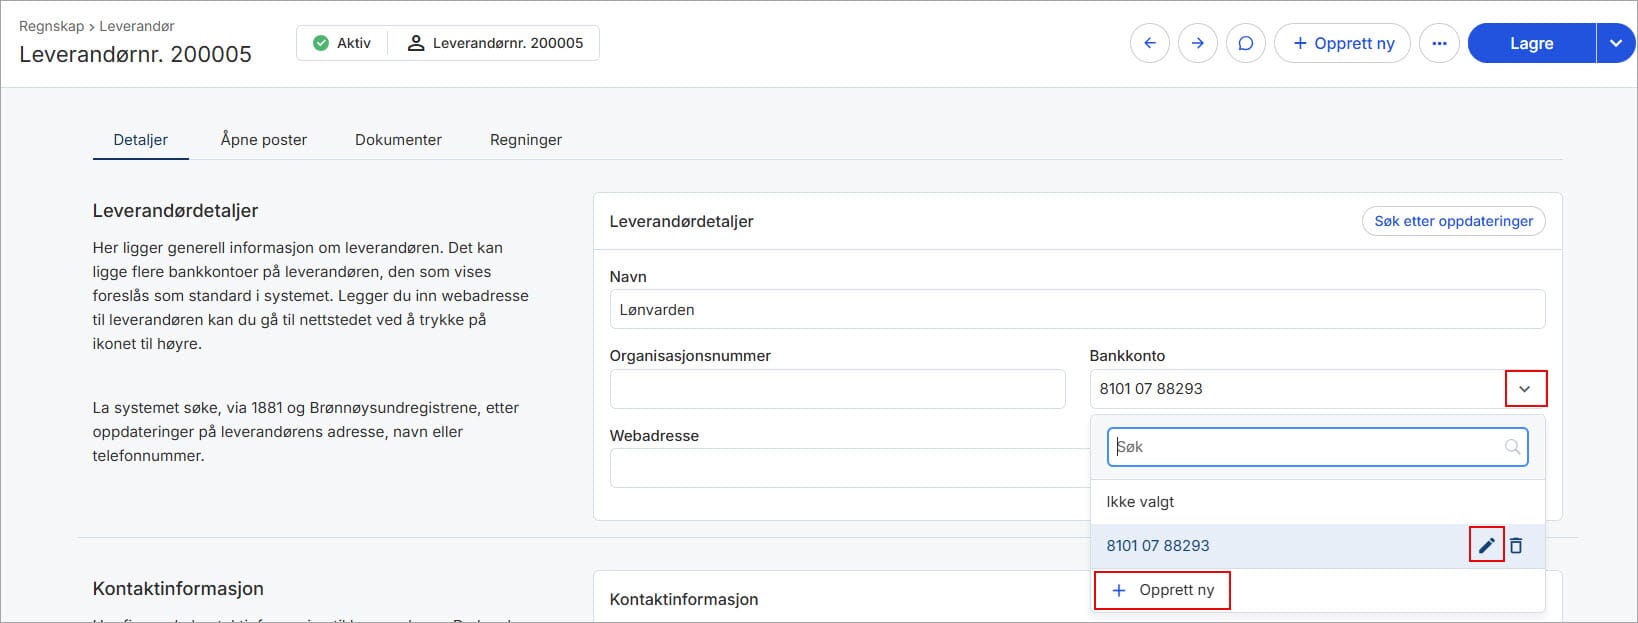Click the Organisasjonsnummer input field
1638x623 pixels.
point(837,389)
